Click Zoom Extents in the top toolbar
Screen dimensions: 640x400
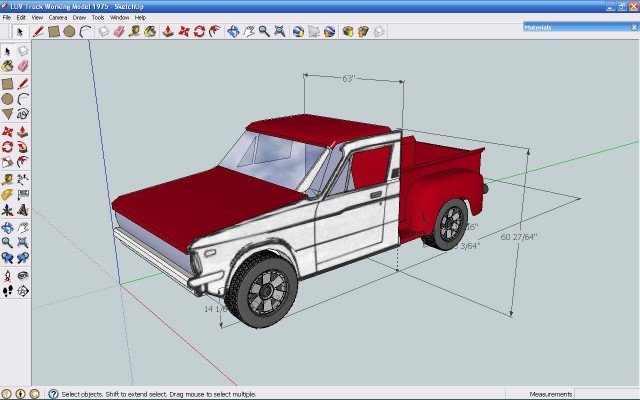278,32
